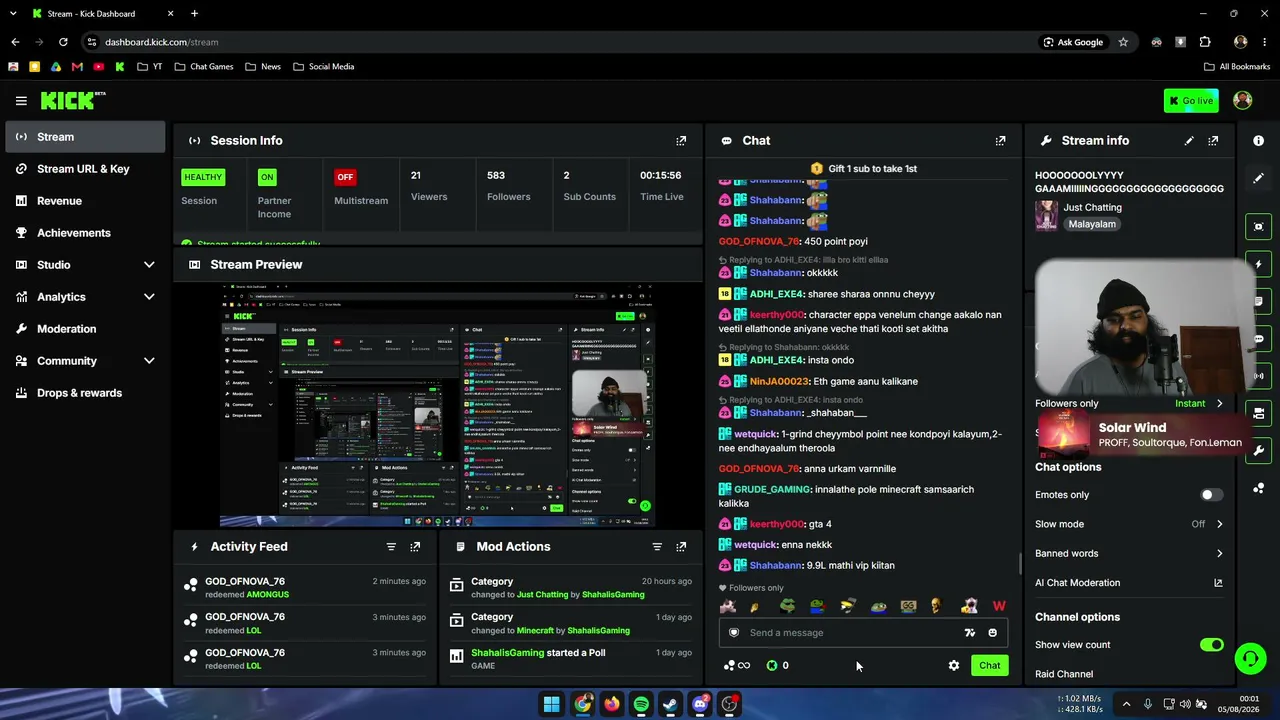The height and width of the screenshot is (720, 1280).
Task: Open the Chrome tab search dropdown
Action: [15, 14]
